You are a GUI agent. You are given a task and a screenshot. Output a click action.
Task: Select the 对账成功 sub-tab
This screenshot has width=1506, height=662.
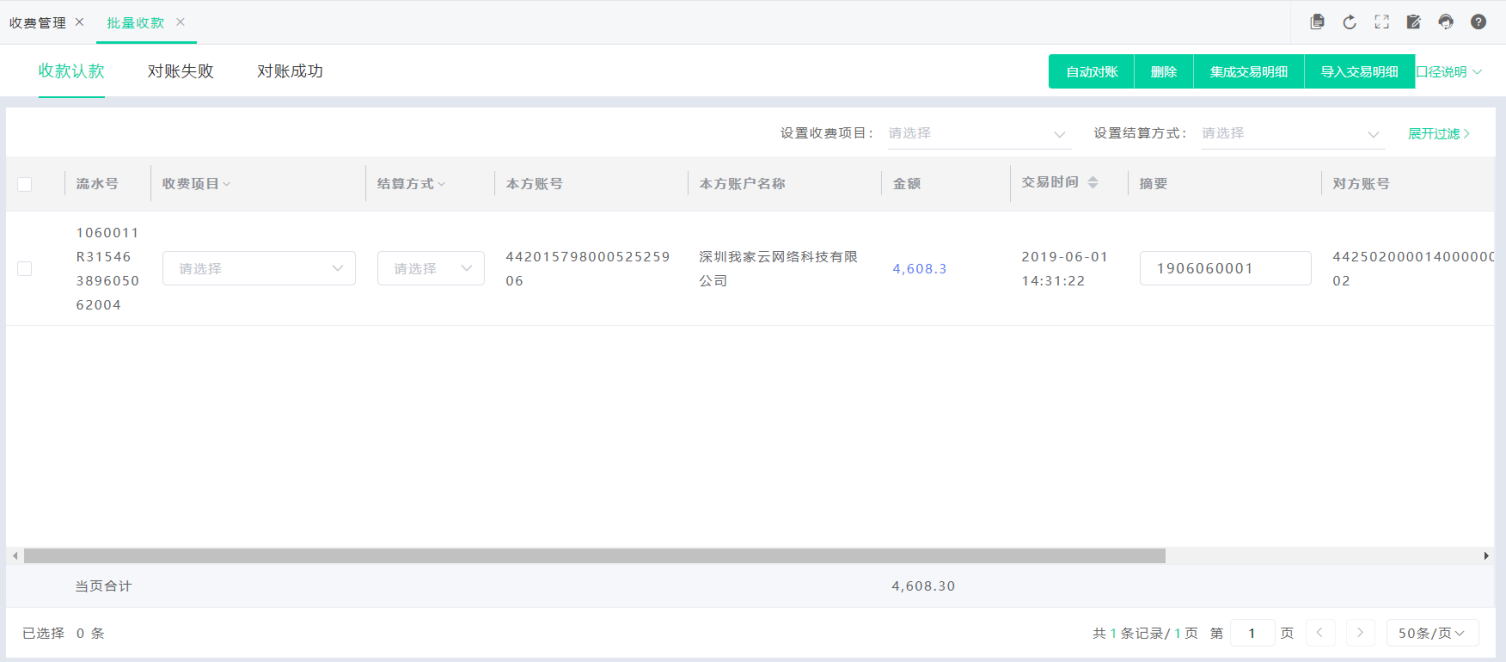[x=290, y=71]
